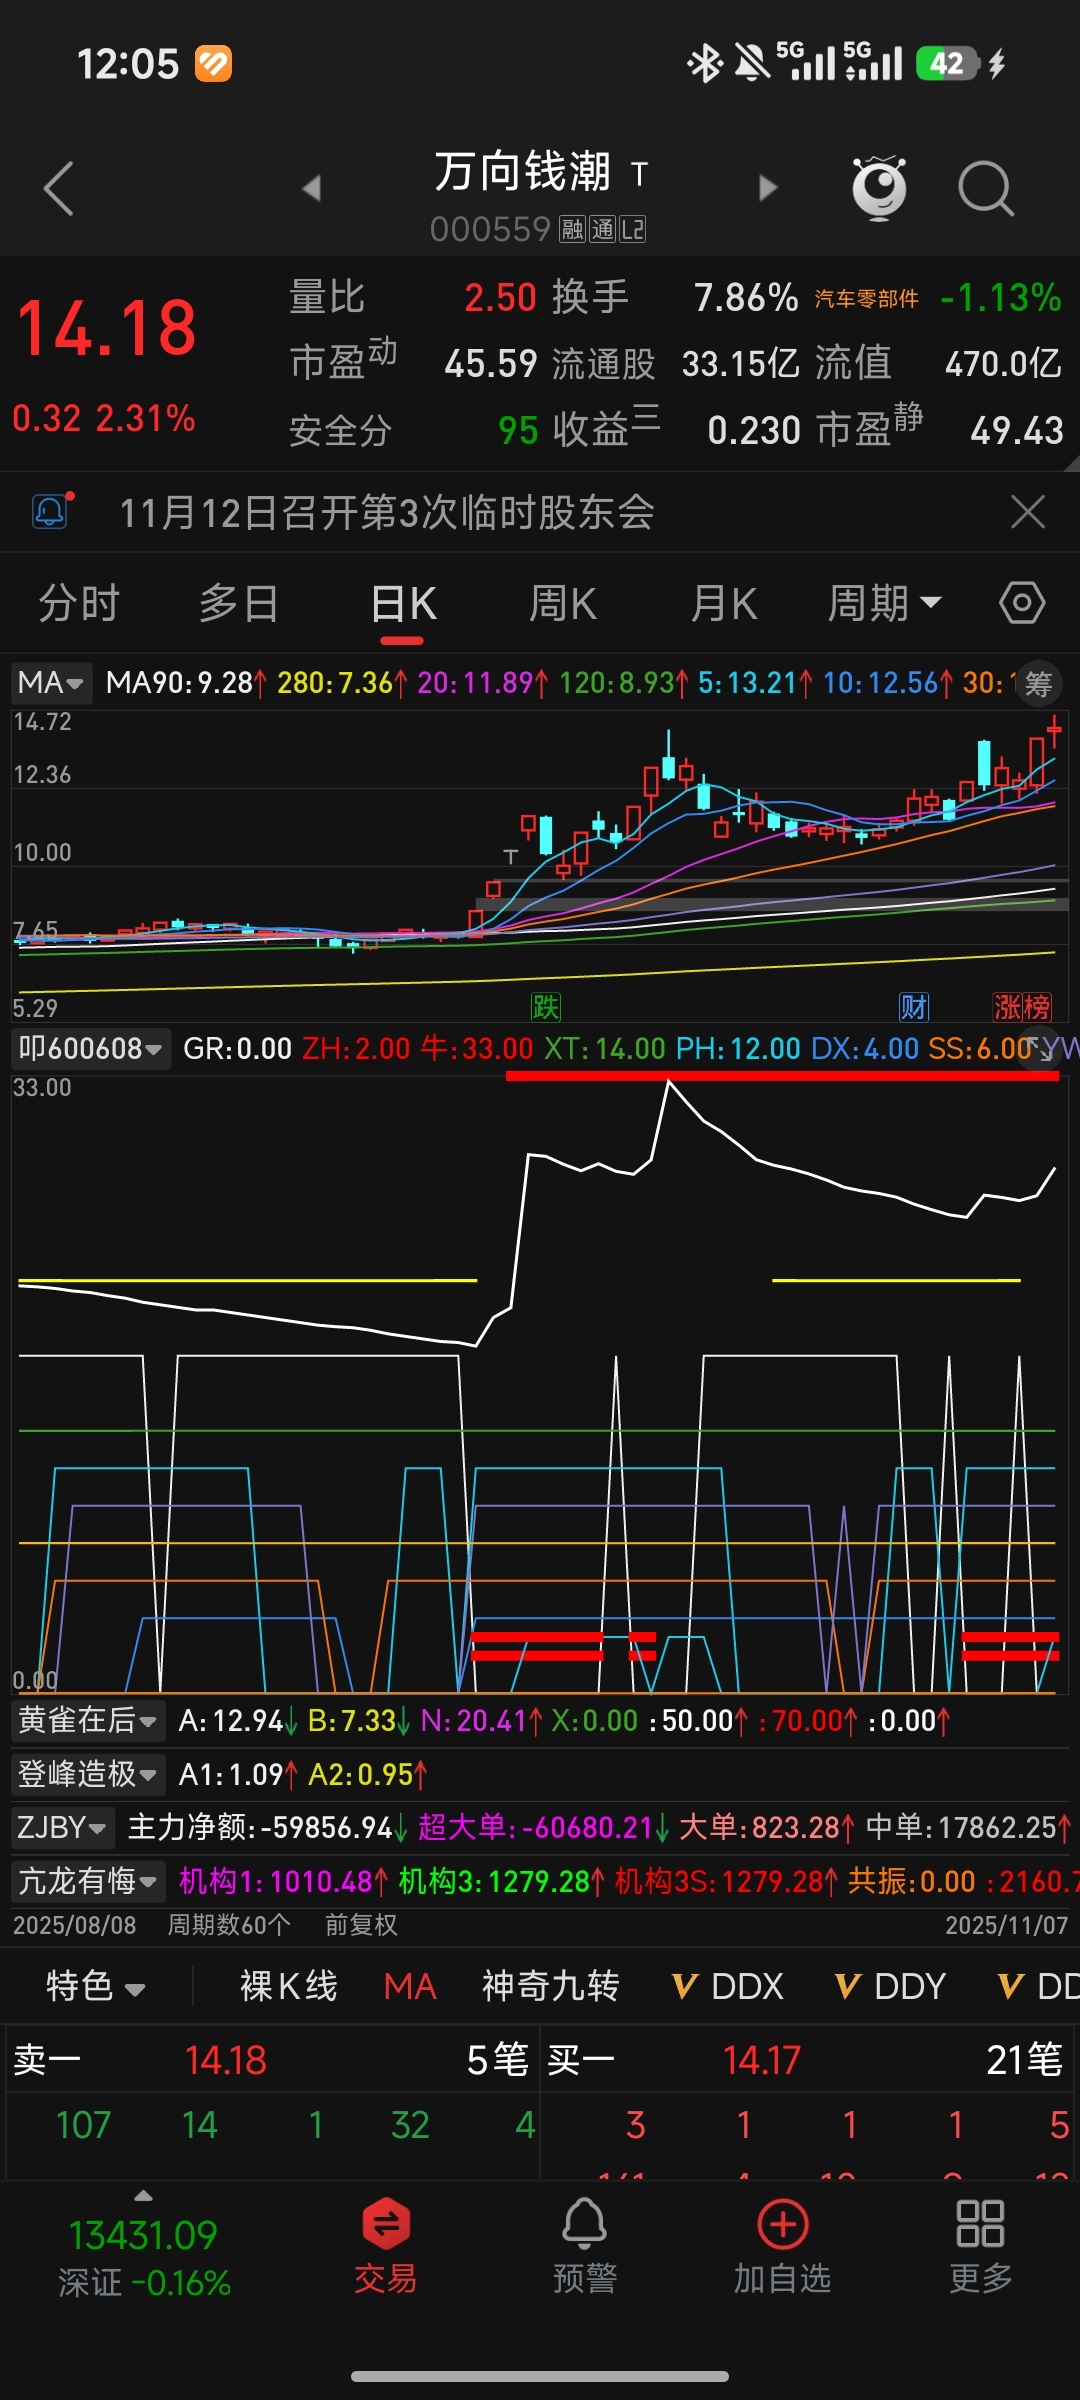Open the MA indicator dropdown
Viewport: 1080px width, 2400px height.
(51, 683)
